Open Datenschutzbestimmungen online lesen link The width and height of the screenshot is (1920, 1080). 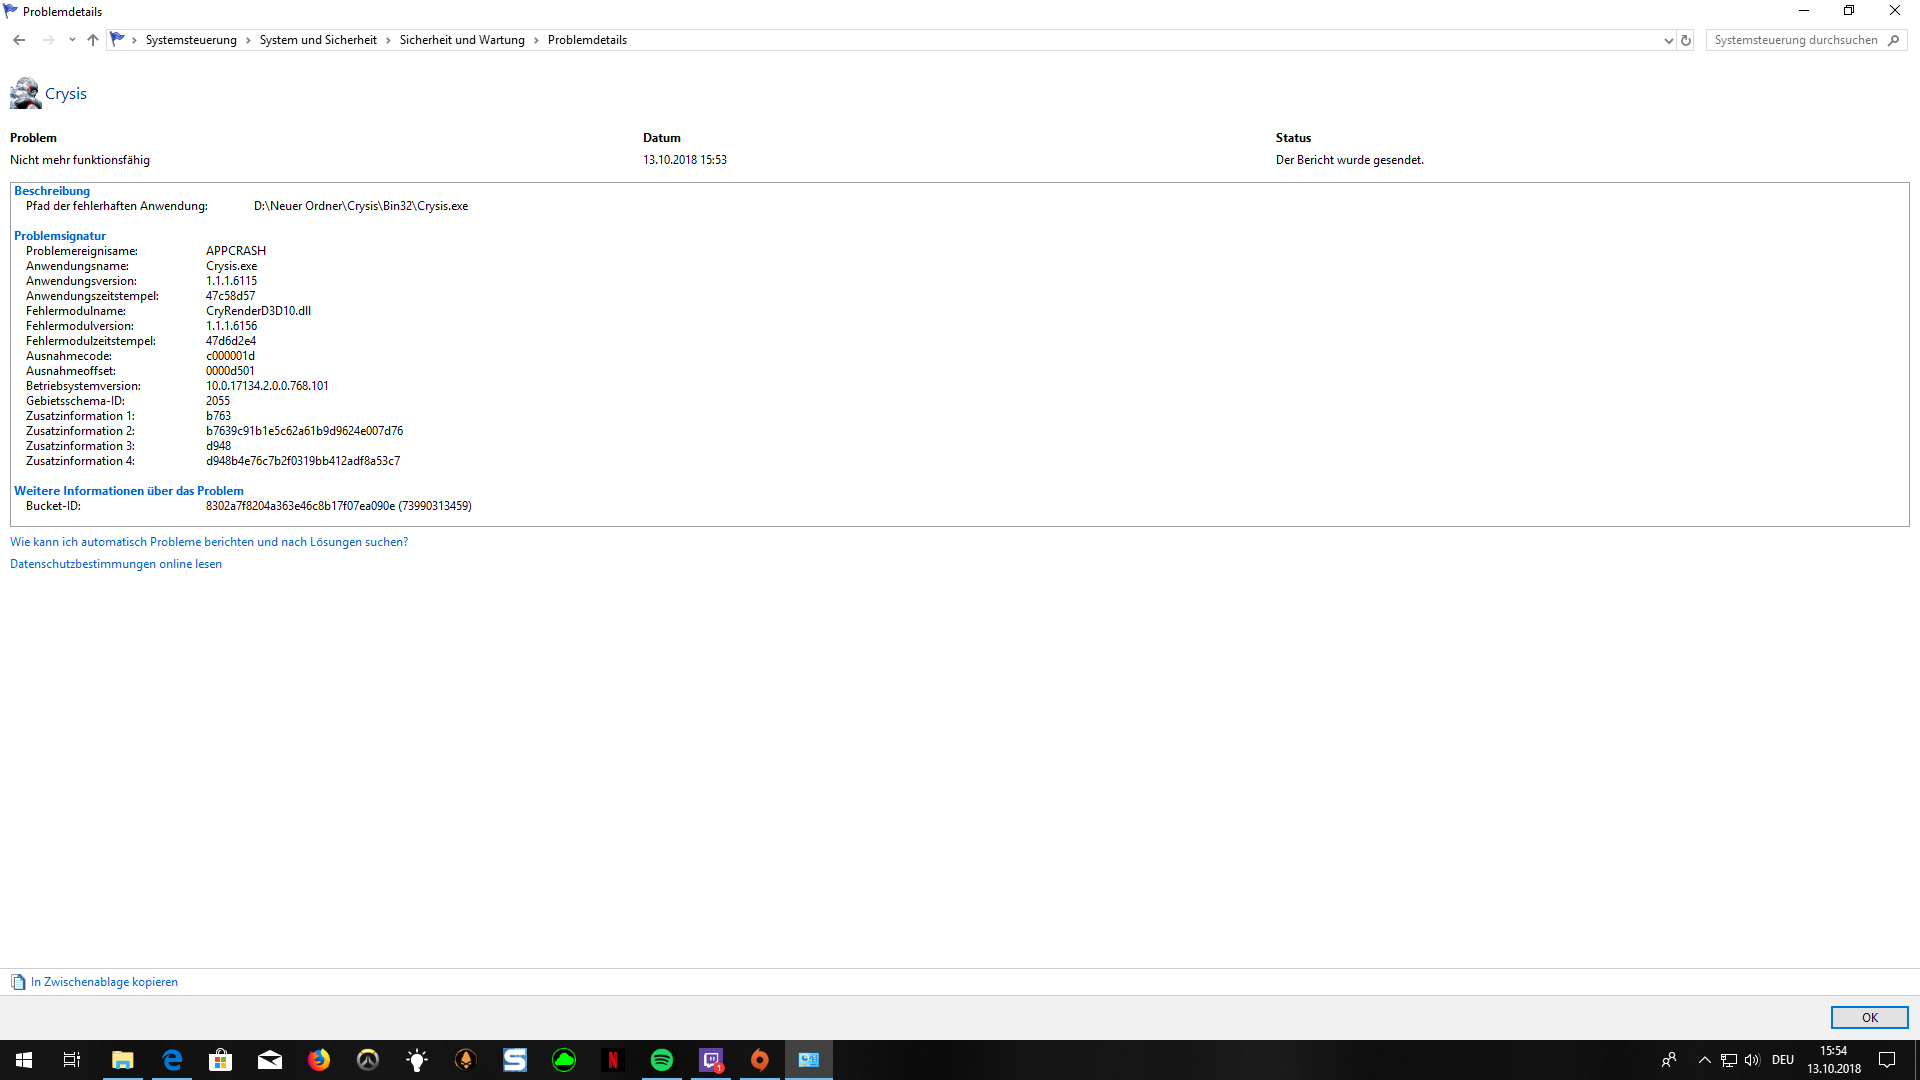pos(116,564)
